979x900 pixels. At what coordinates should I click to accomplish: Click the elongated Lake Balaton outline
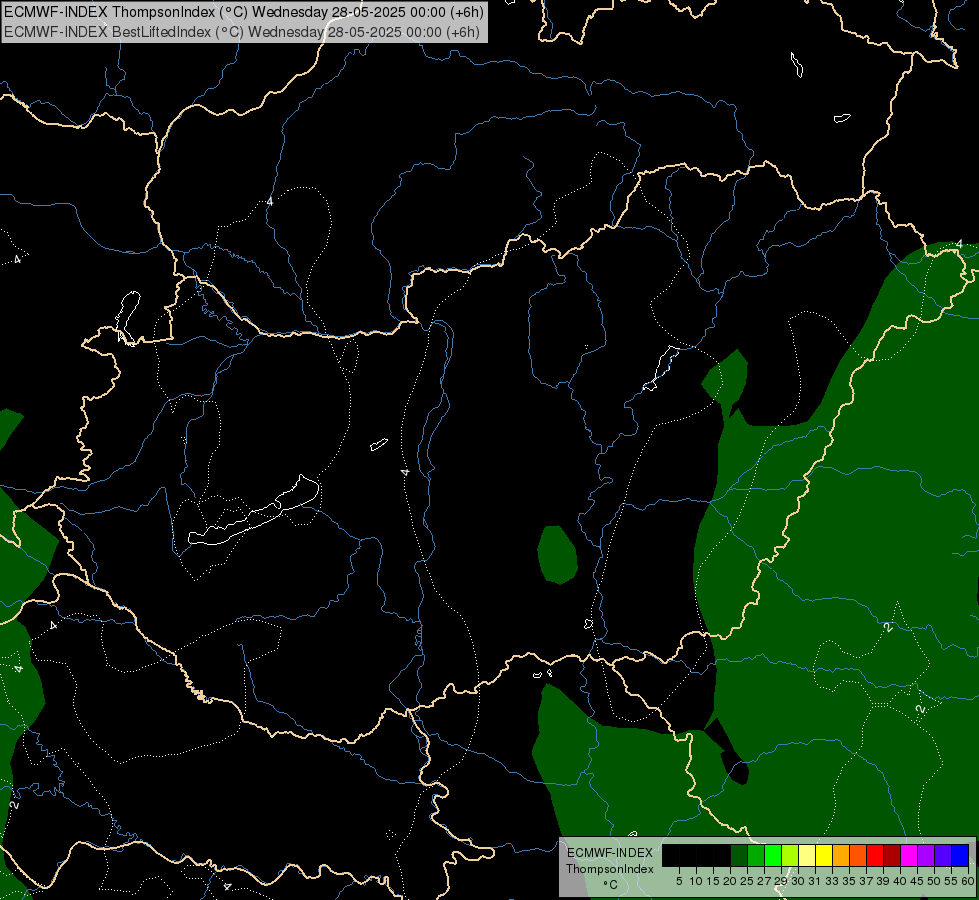pyautogui.click(x=253, y=512)
